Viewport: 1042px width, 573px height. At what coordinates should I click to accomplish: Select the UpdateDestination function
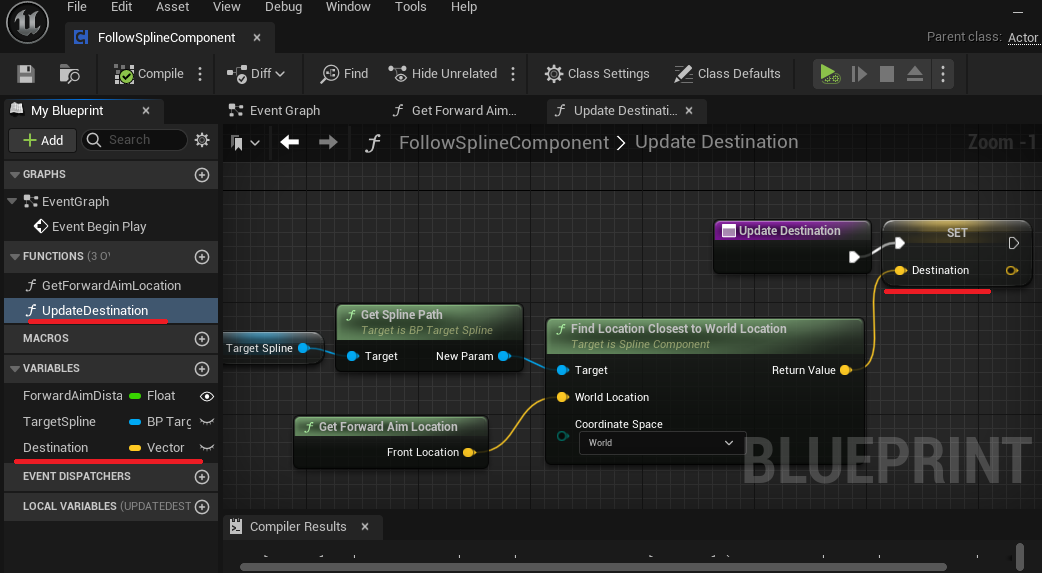point(111,310)
